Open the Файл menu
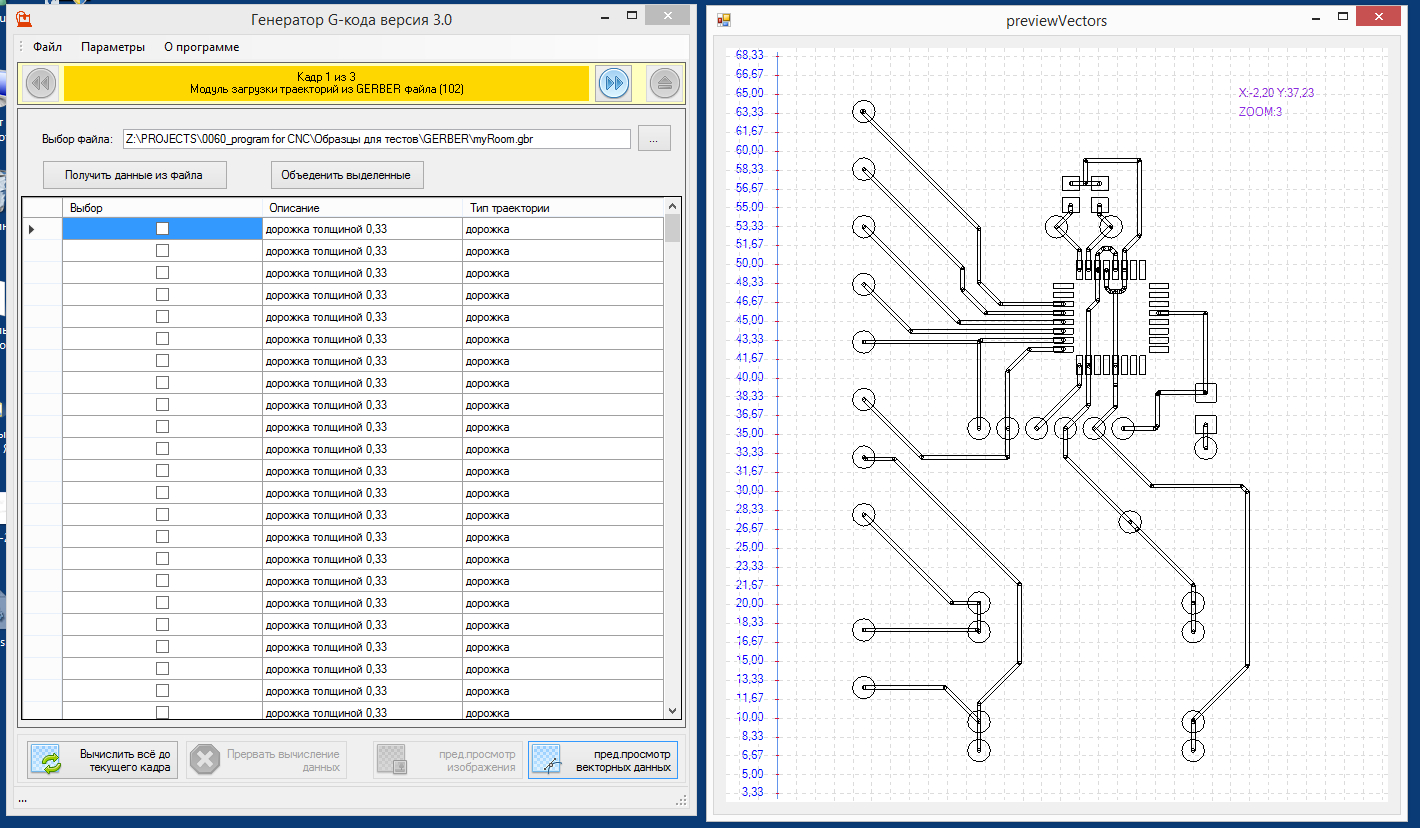1420x828 pixels. click(x=47, y=47)
